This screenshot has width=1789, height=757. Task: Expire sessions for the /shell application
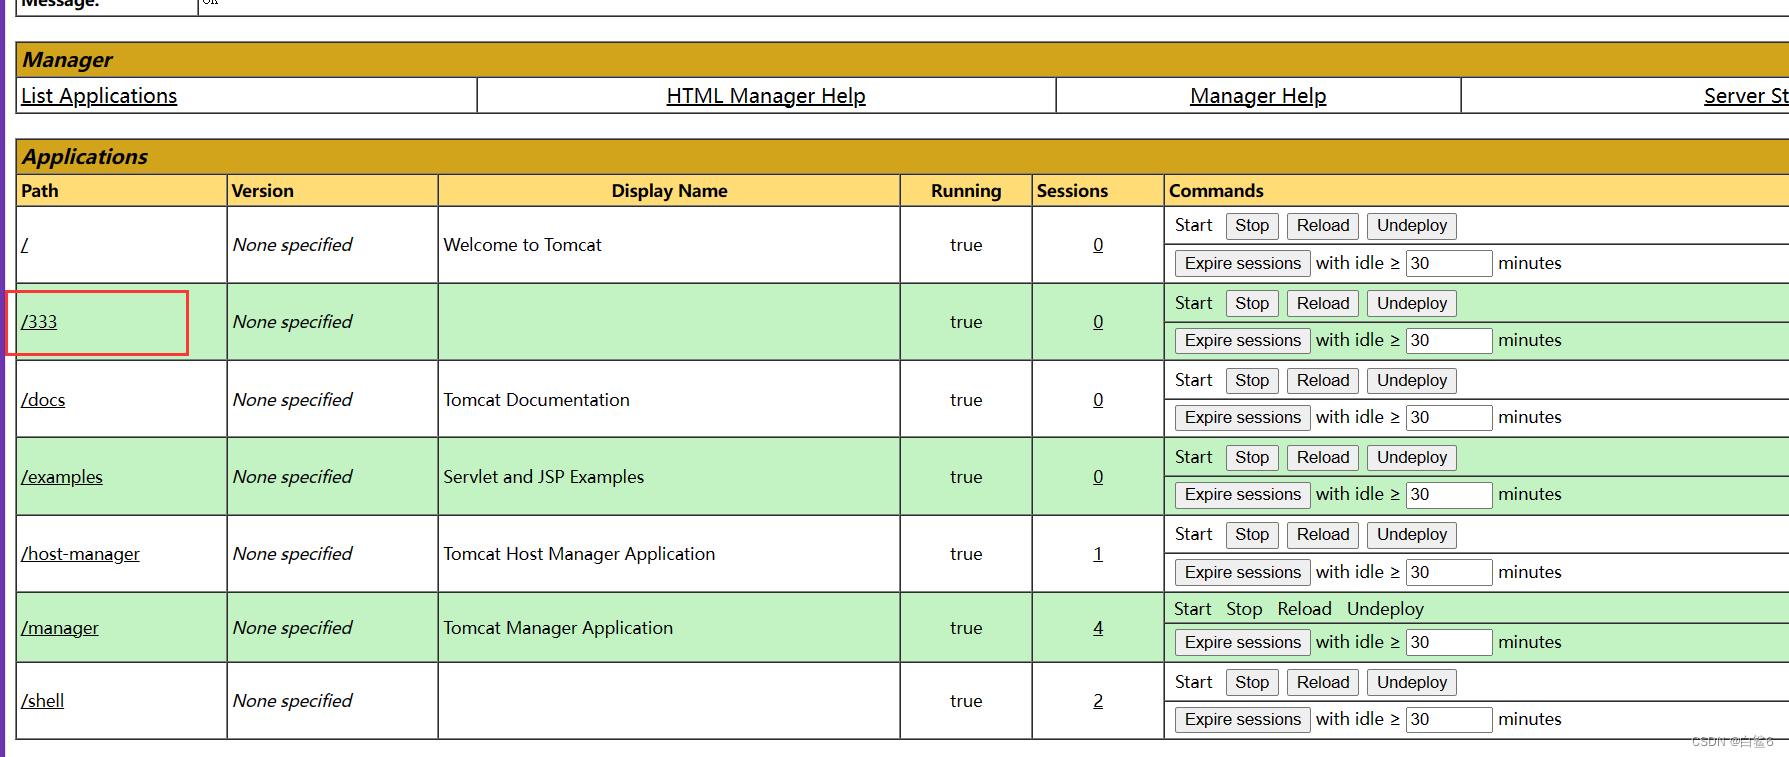[x=1243, y=720]
